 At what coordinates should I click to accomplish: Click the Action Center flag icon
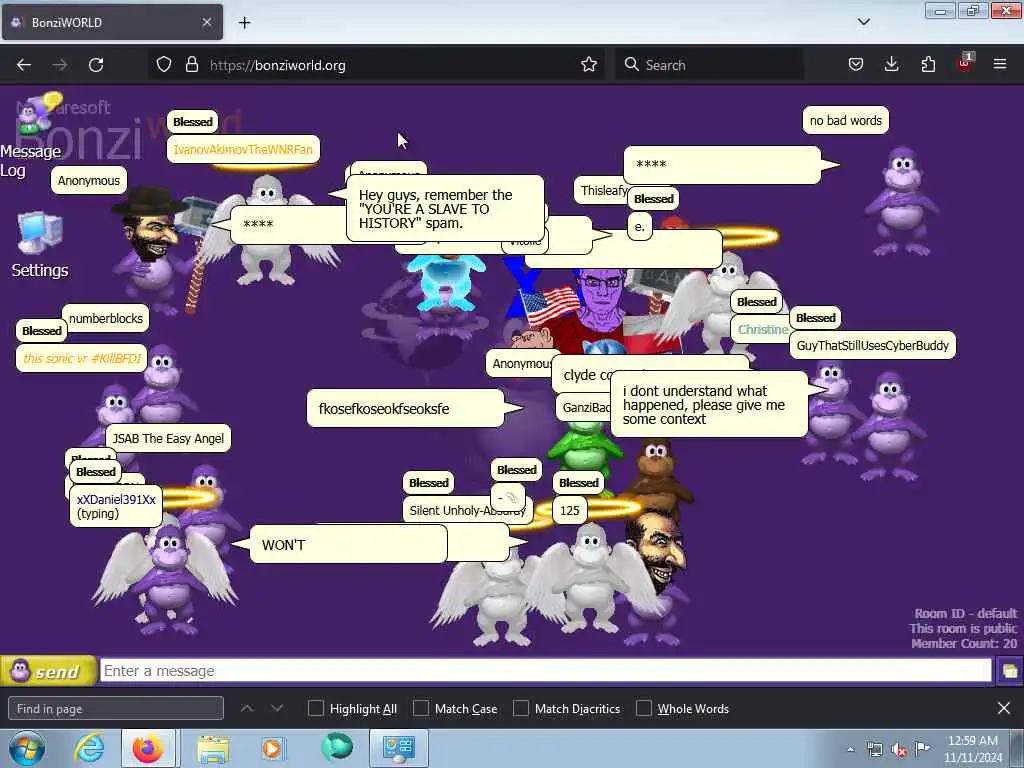(x=923, y=748)
